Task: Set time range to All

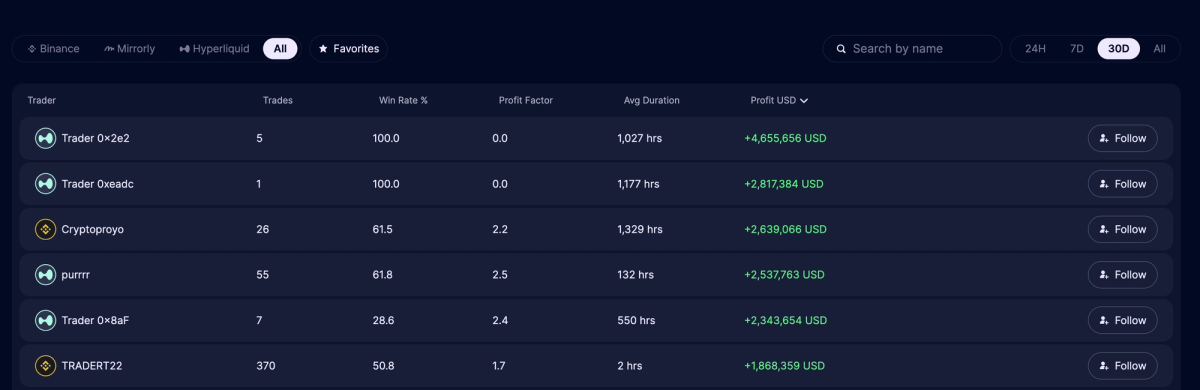Action: pyautogui.click(x=1159, y=48)
